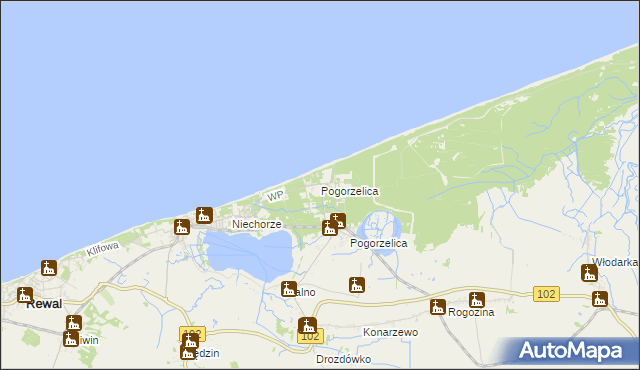Select the Drozdówko village label

coord(344,359)
